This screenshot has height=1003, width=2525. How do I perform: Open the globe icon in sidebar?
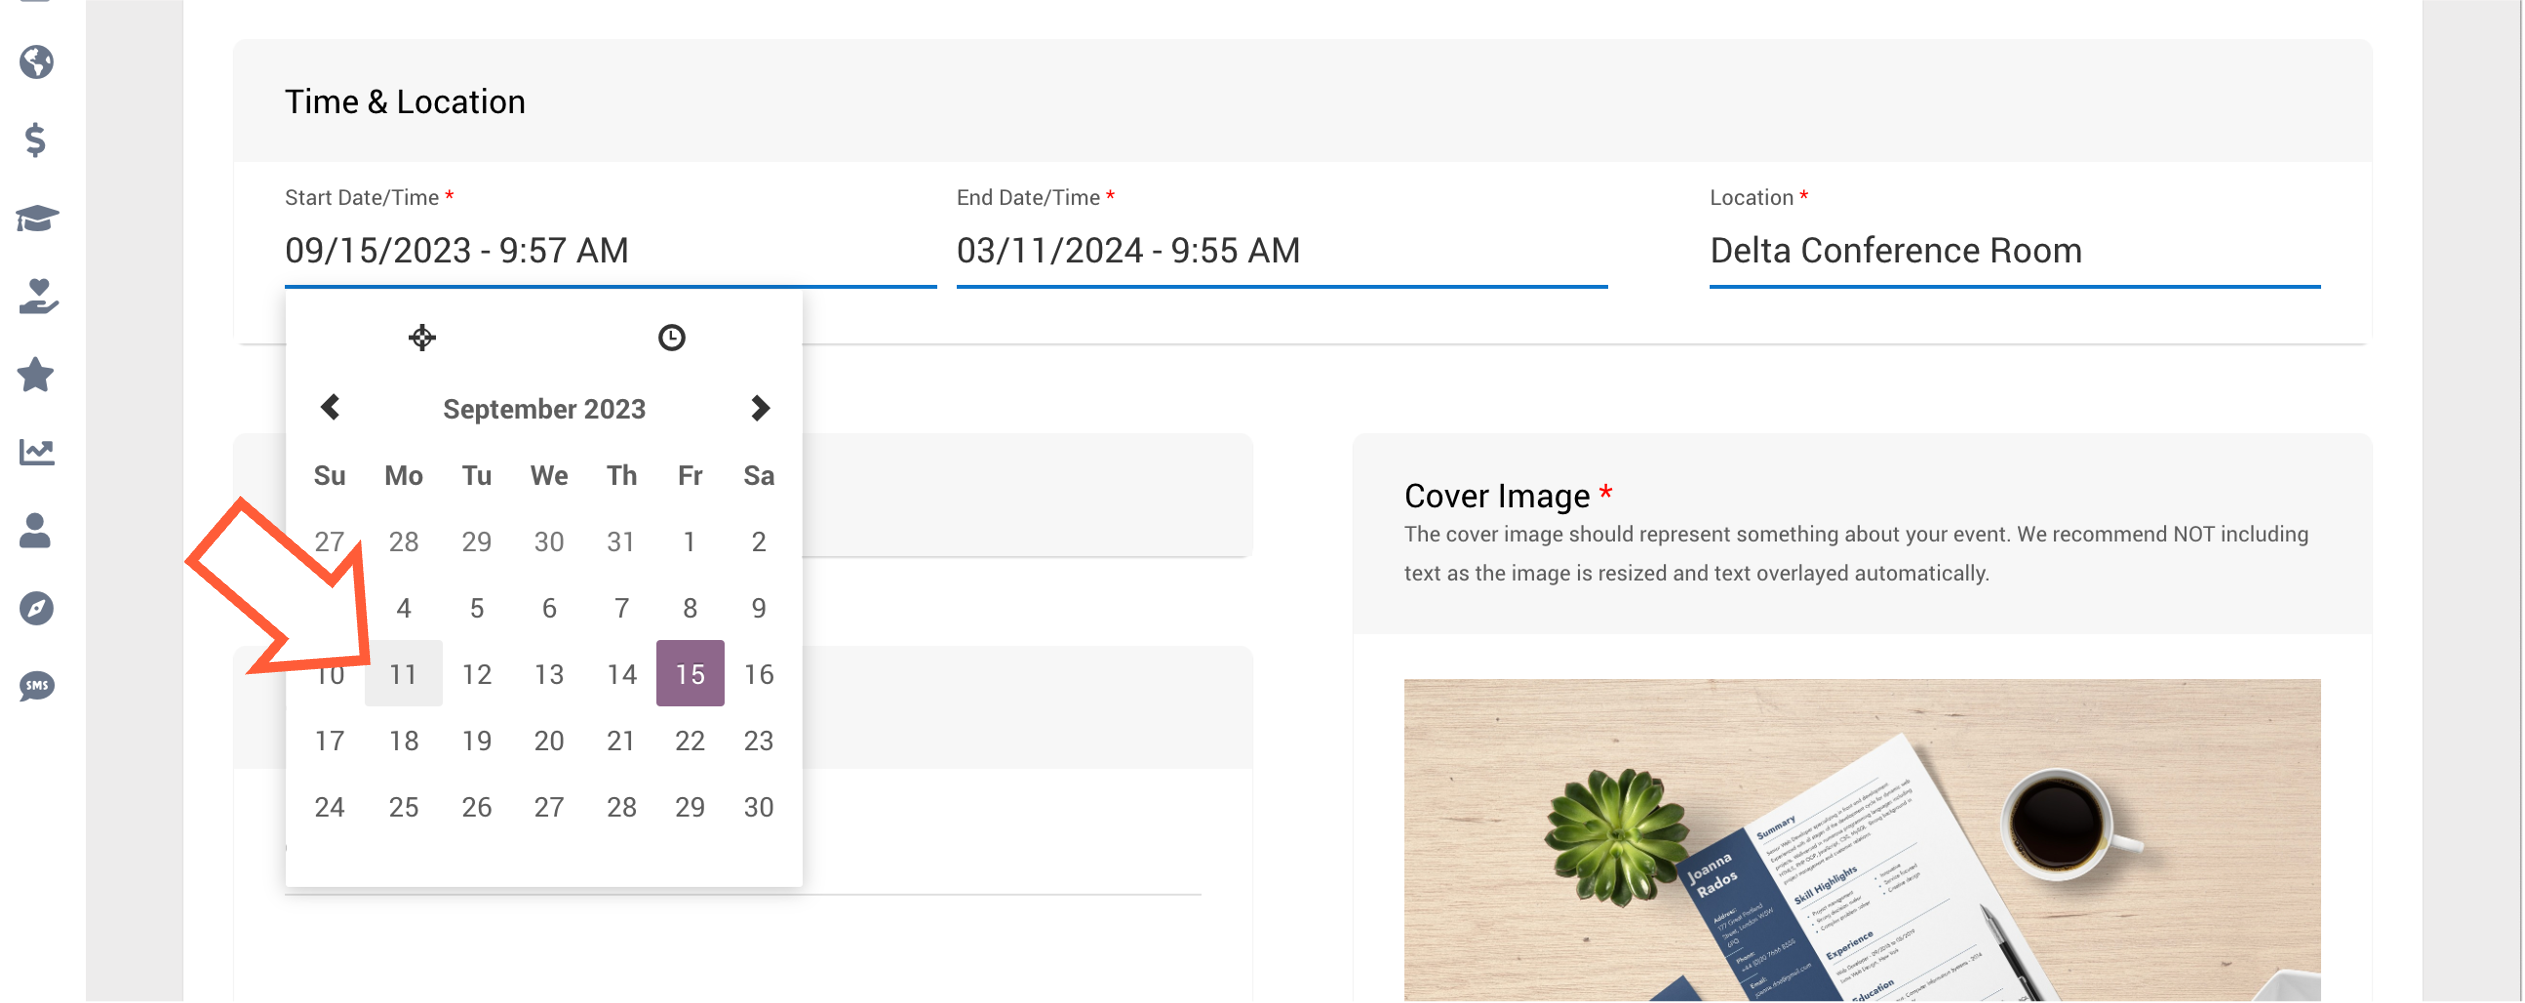click(x=36, y=62)
